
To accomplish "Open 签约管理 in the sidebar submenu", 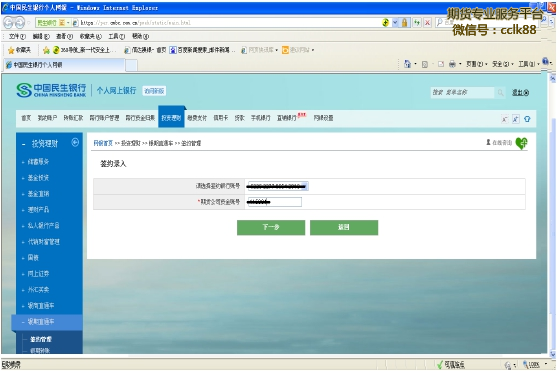I will coord(40,339).
